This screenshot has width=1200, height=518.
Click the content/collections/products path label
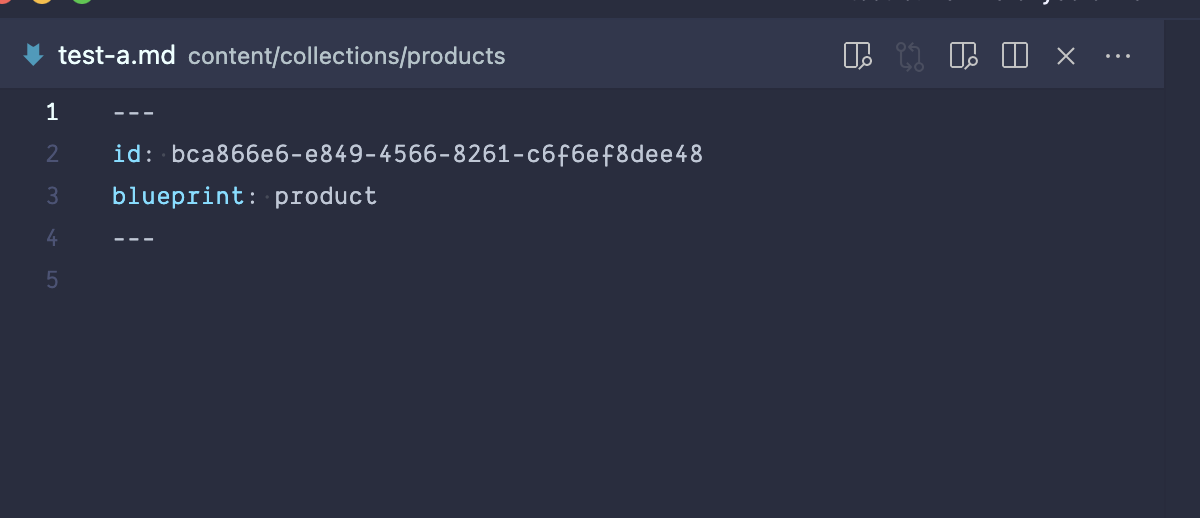point(347,56)
